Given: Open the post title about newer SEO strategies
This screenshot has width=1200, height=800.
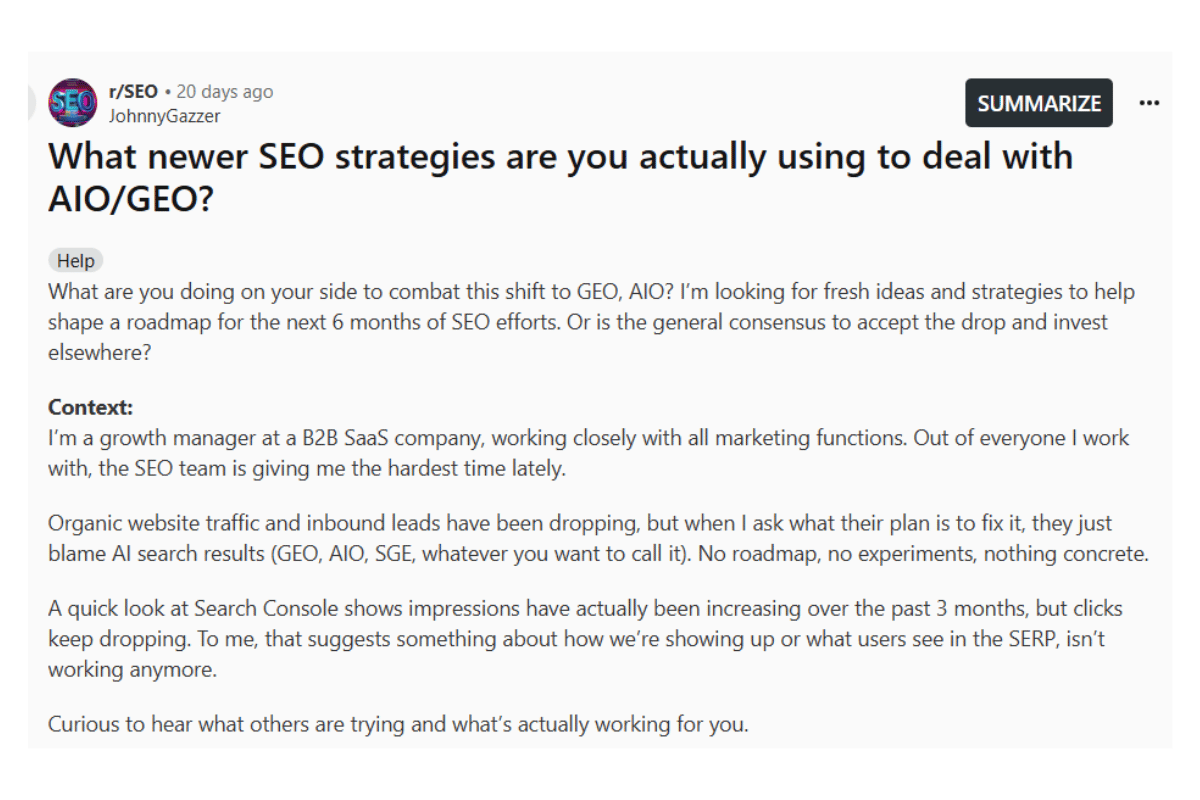Looking at the screenshot, I should [560, 177].
